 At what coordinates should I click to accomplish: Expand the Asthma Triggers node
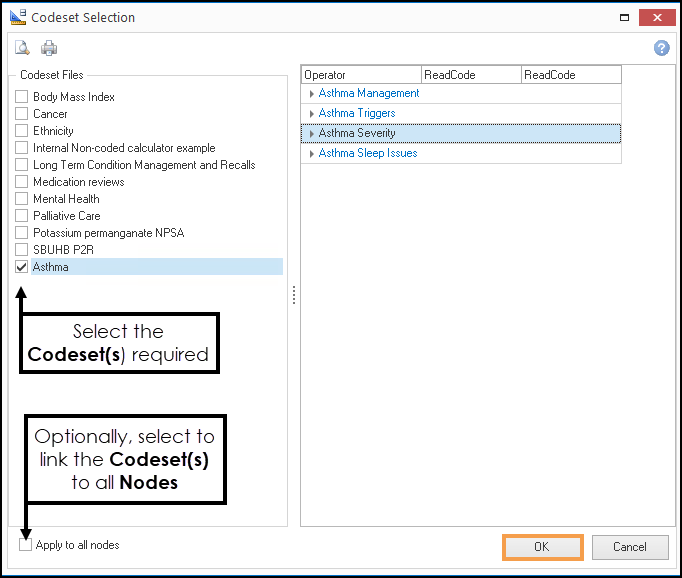pos(312,114)
